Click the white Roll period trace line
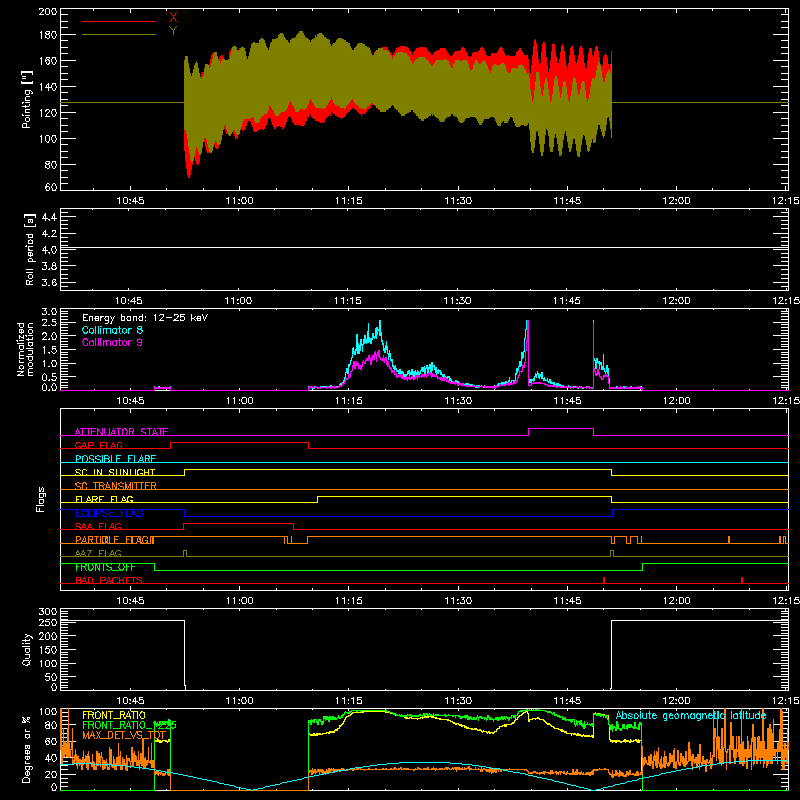 point(424,247)
